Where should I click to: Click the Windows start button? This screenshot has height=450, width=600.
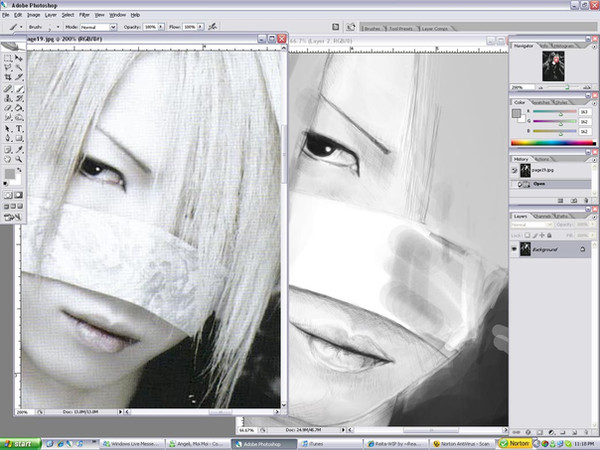(20, 444)
